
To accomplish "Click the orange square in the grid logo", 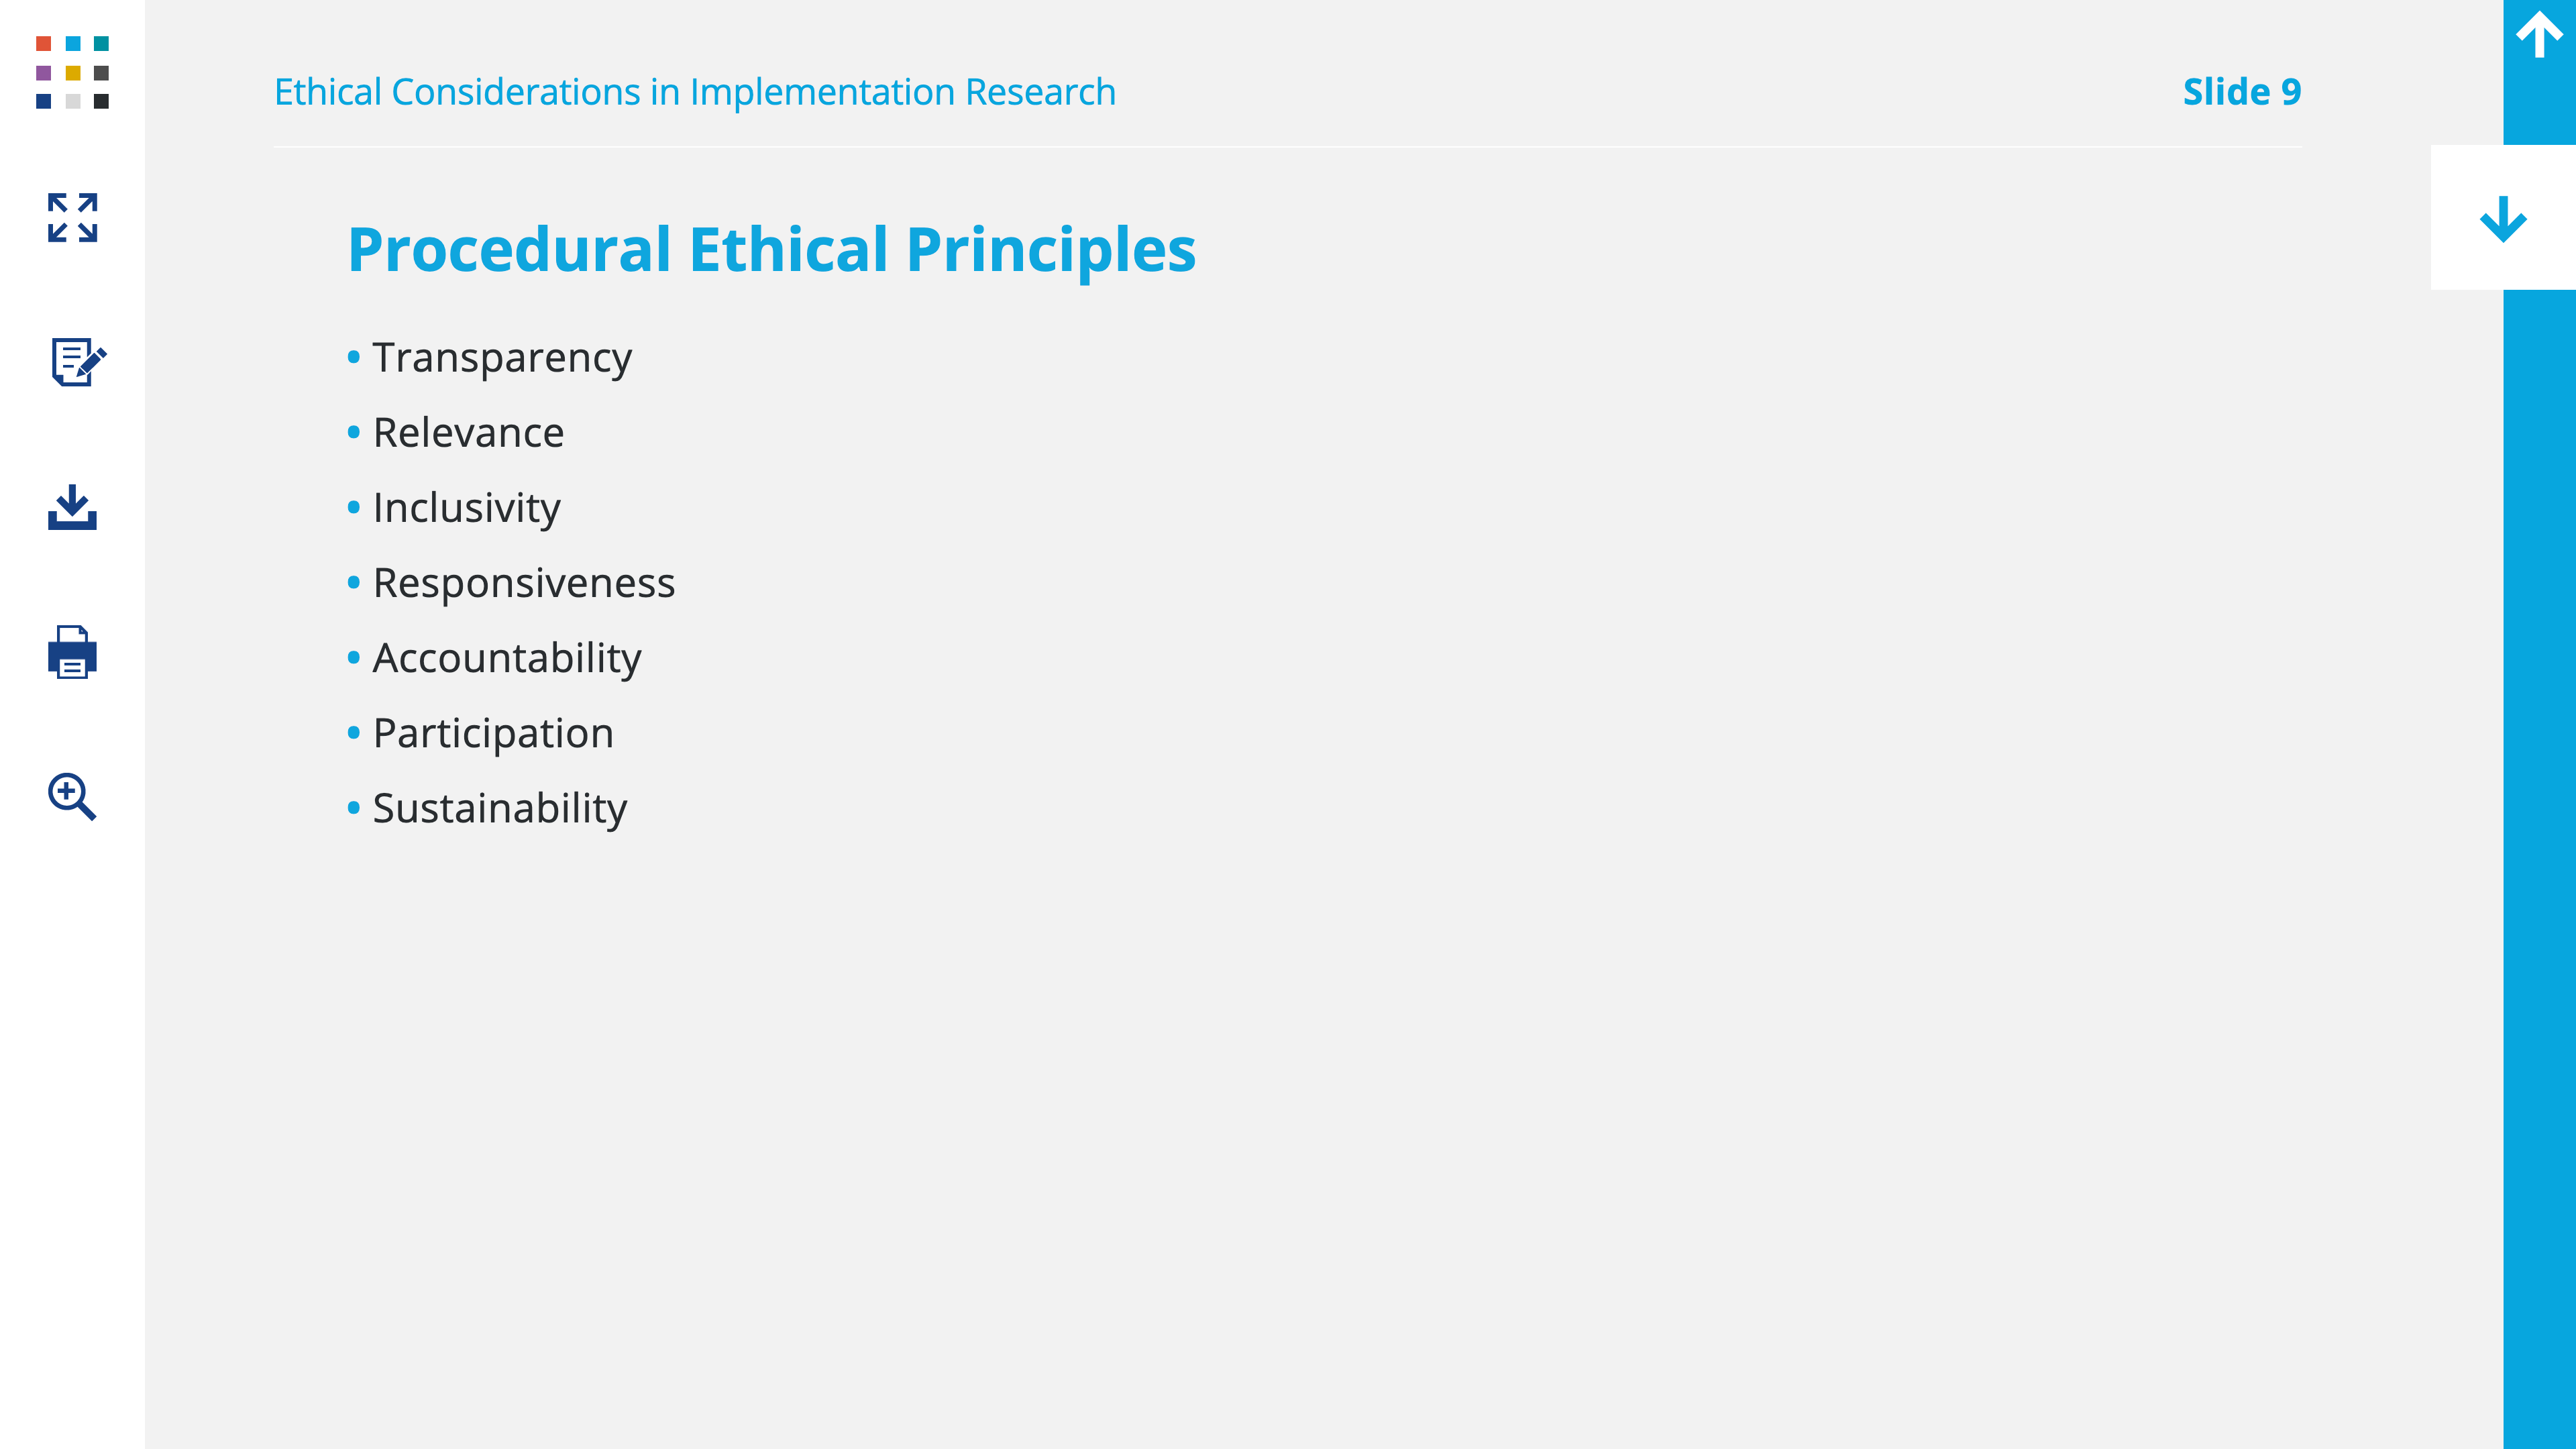I will click(43, 43).
